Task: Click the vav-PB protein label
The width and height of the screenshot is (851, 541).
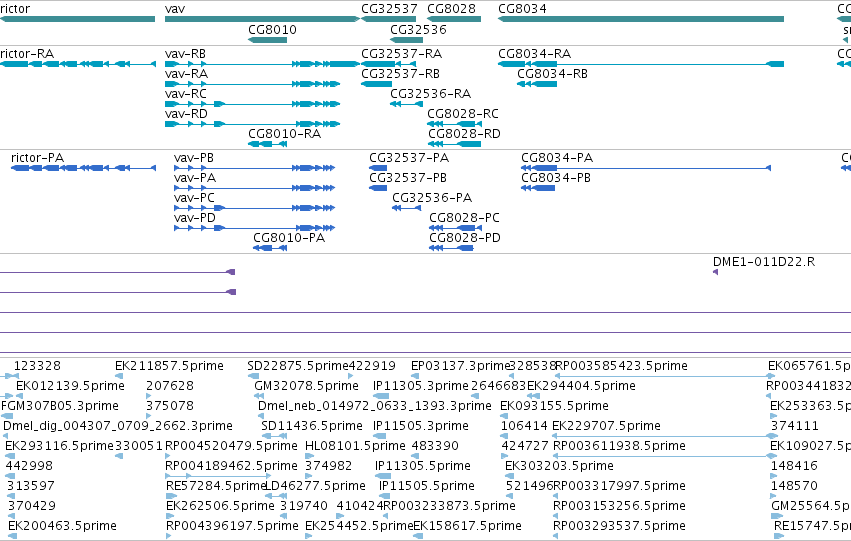Action: pos(194,158)
